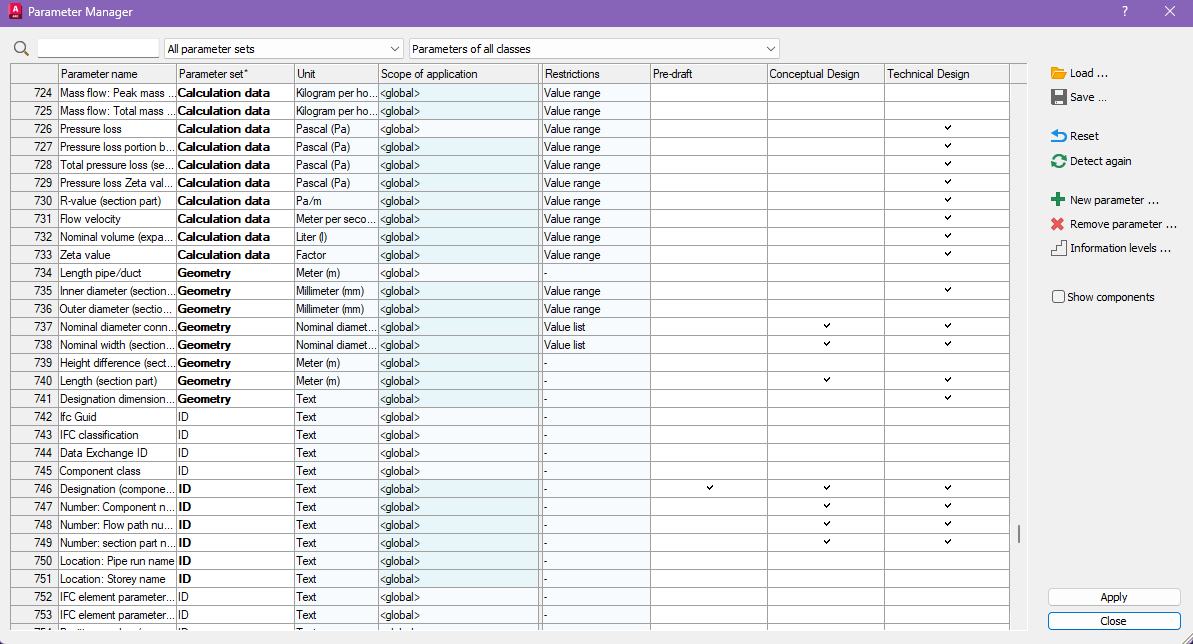Click the green New parameter plus icon

[x=1058, y=200]
